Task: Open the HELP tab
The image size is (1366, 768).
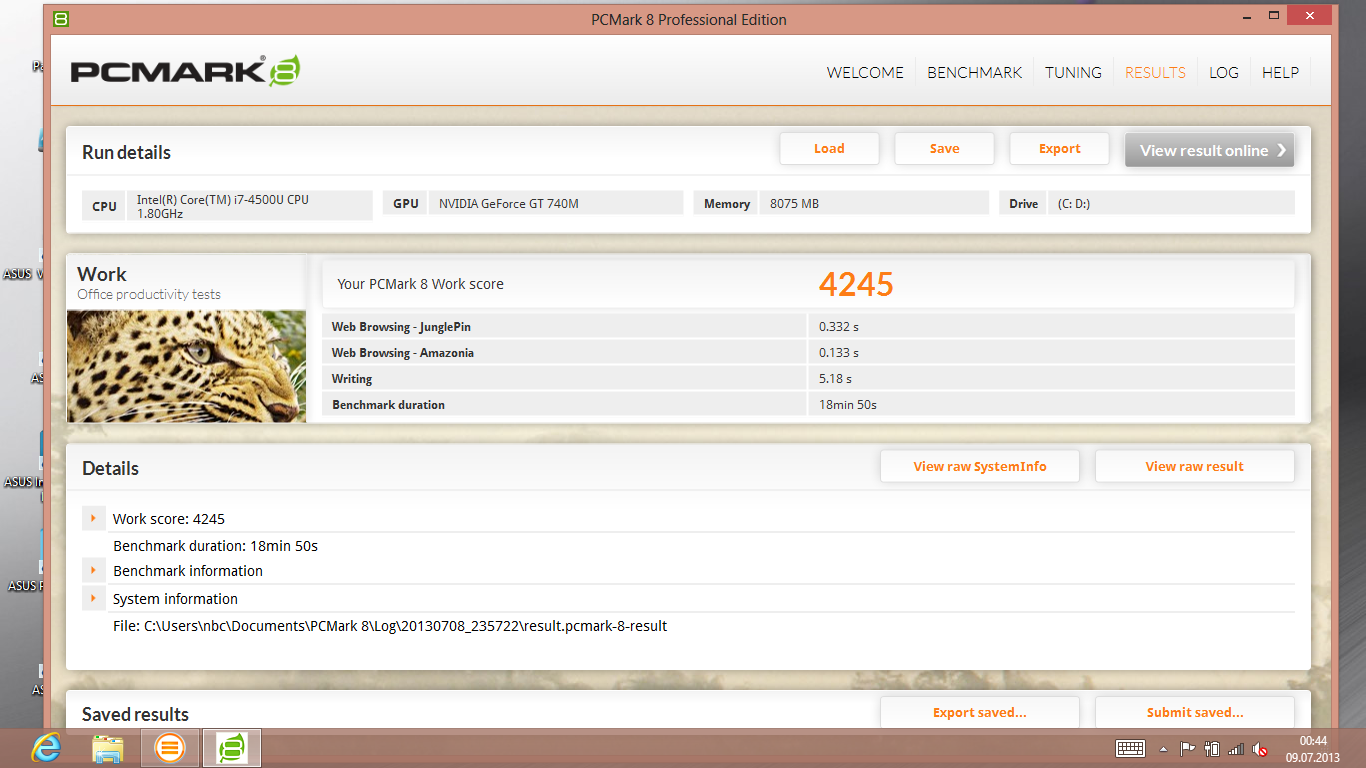Action: coord(1280,72)
